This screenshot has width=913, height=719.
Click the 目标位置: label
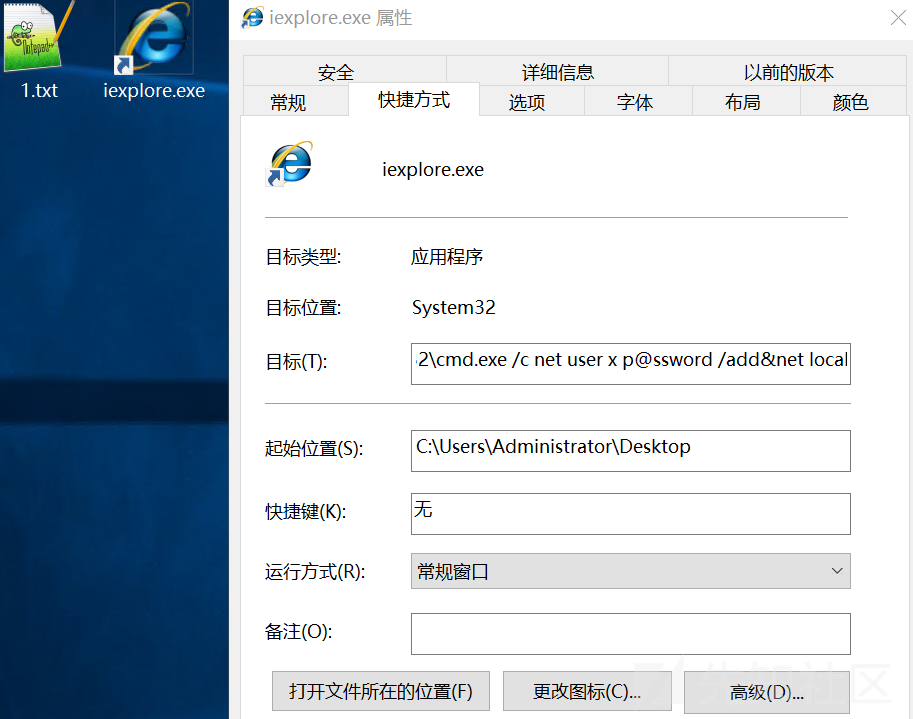pos(303,307)
